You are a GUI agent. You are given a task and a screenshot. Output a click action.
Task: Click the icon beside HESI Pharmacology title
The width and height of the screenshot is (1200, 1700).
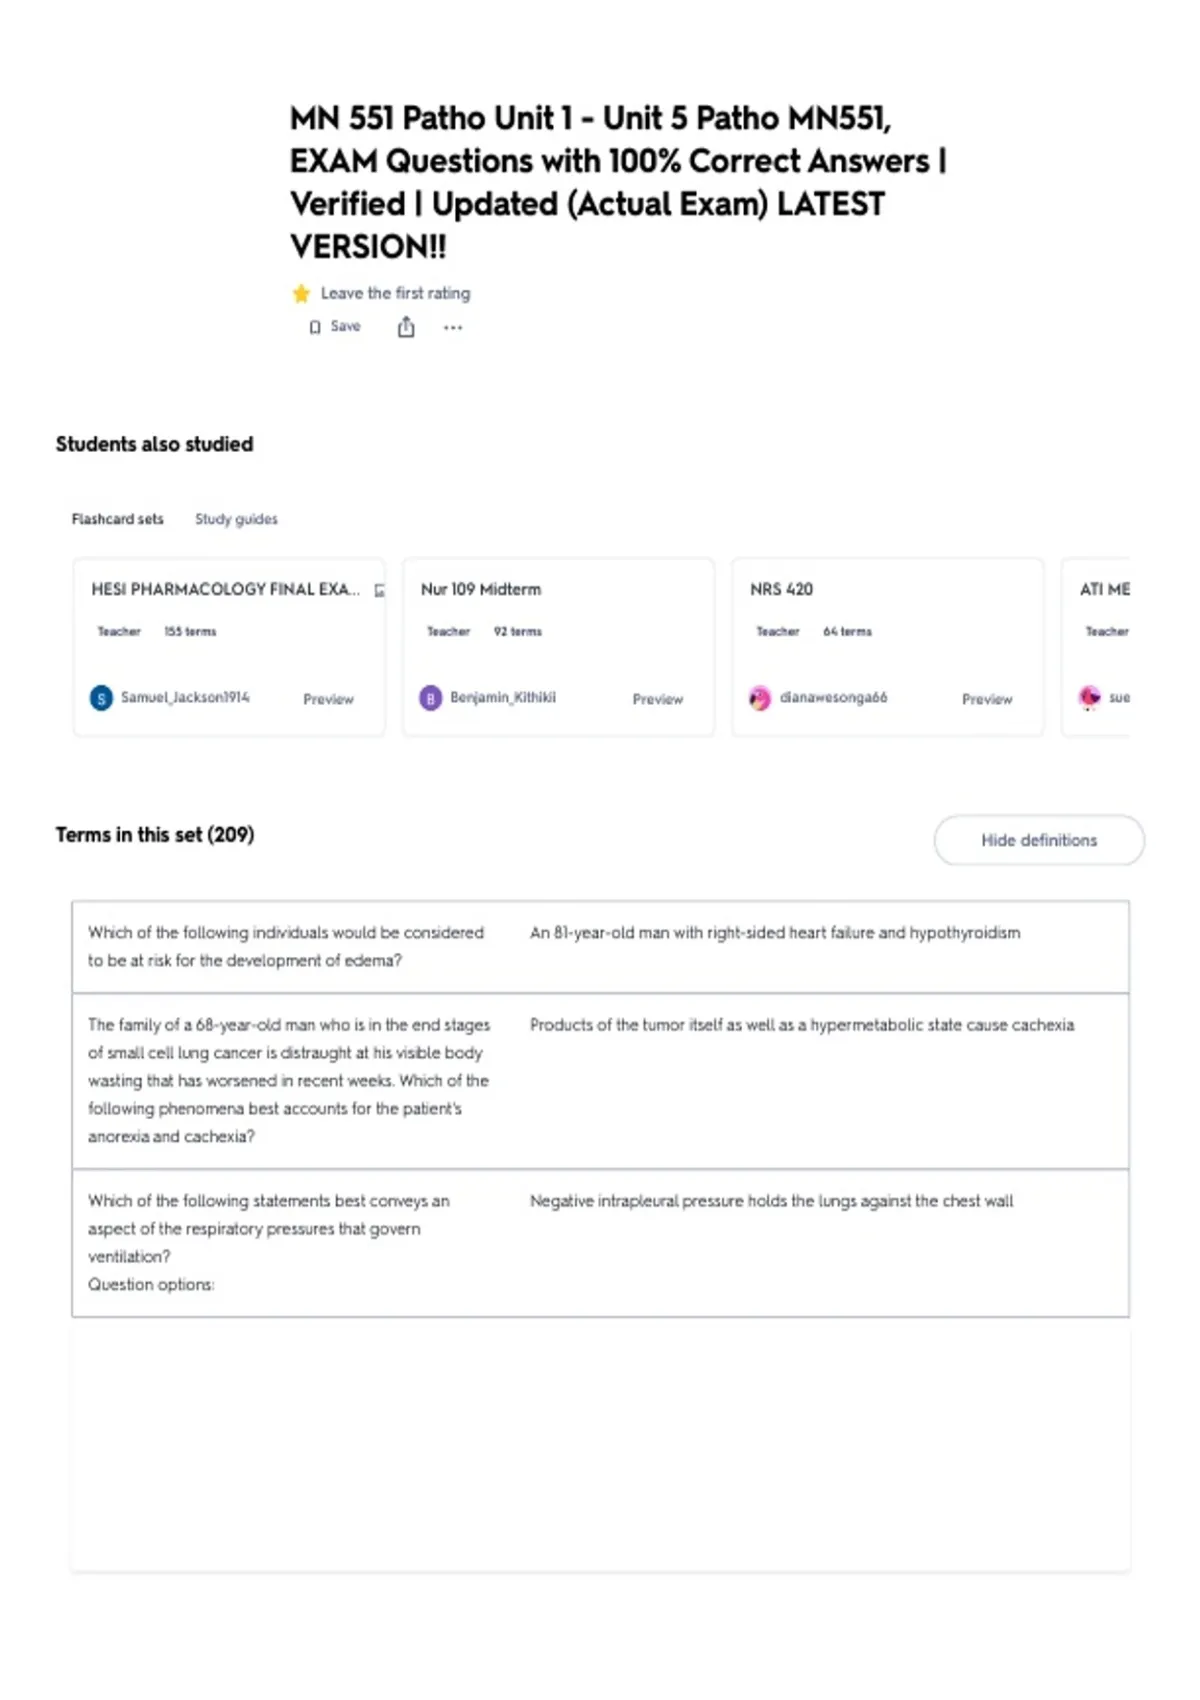pos(379,590)
